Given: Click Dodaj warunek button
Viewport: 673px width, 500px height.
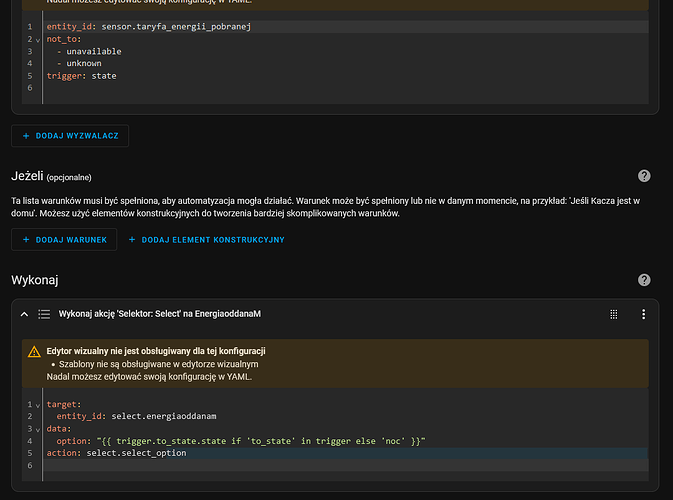Looking at the screenshot, I should pos(64,239).
